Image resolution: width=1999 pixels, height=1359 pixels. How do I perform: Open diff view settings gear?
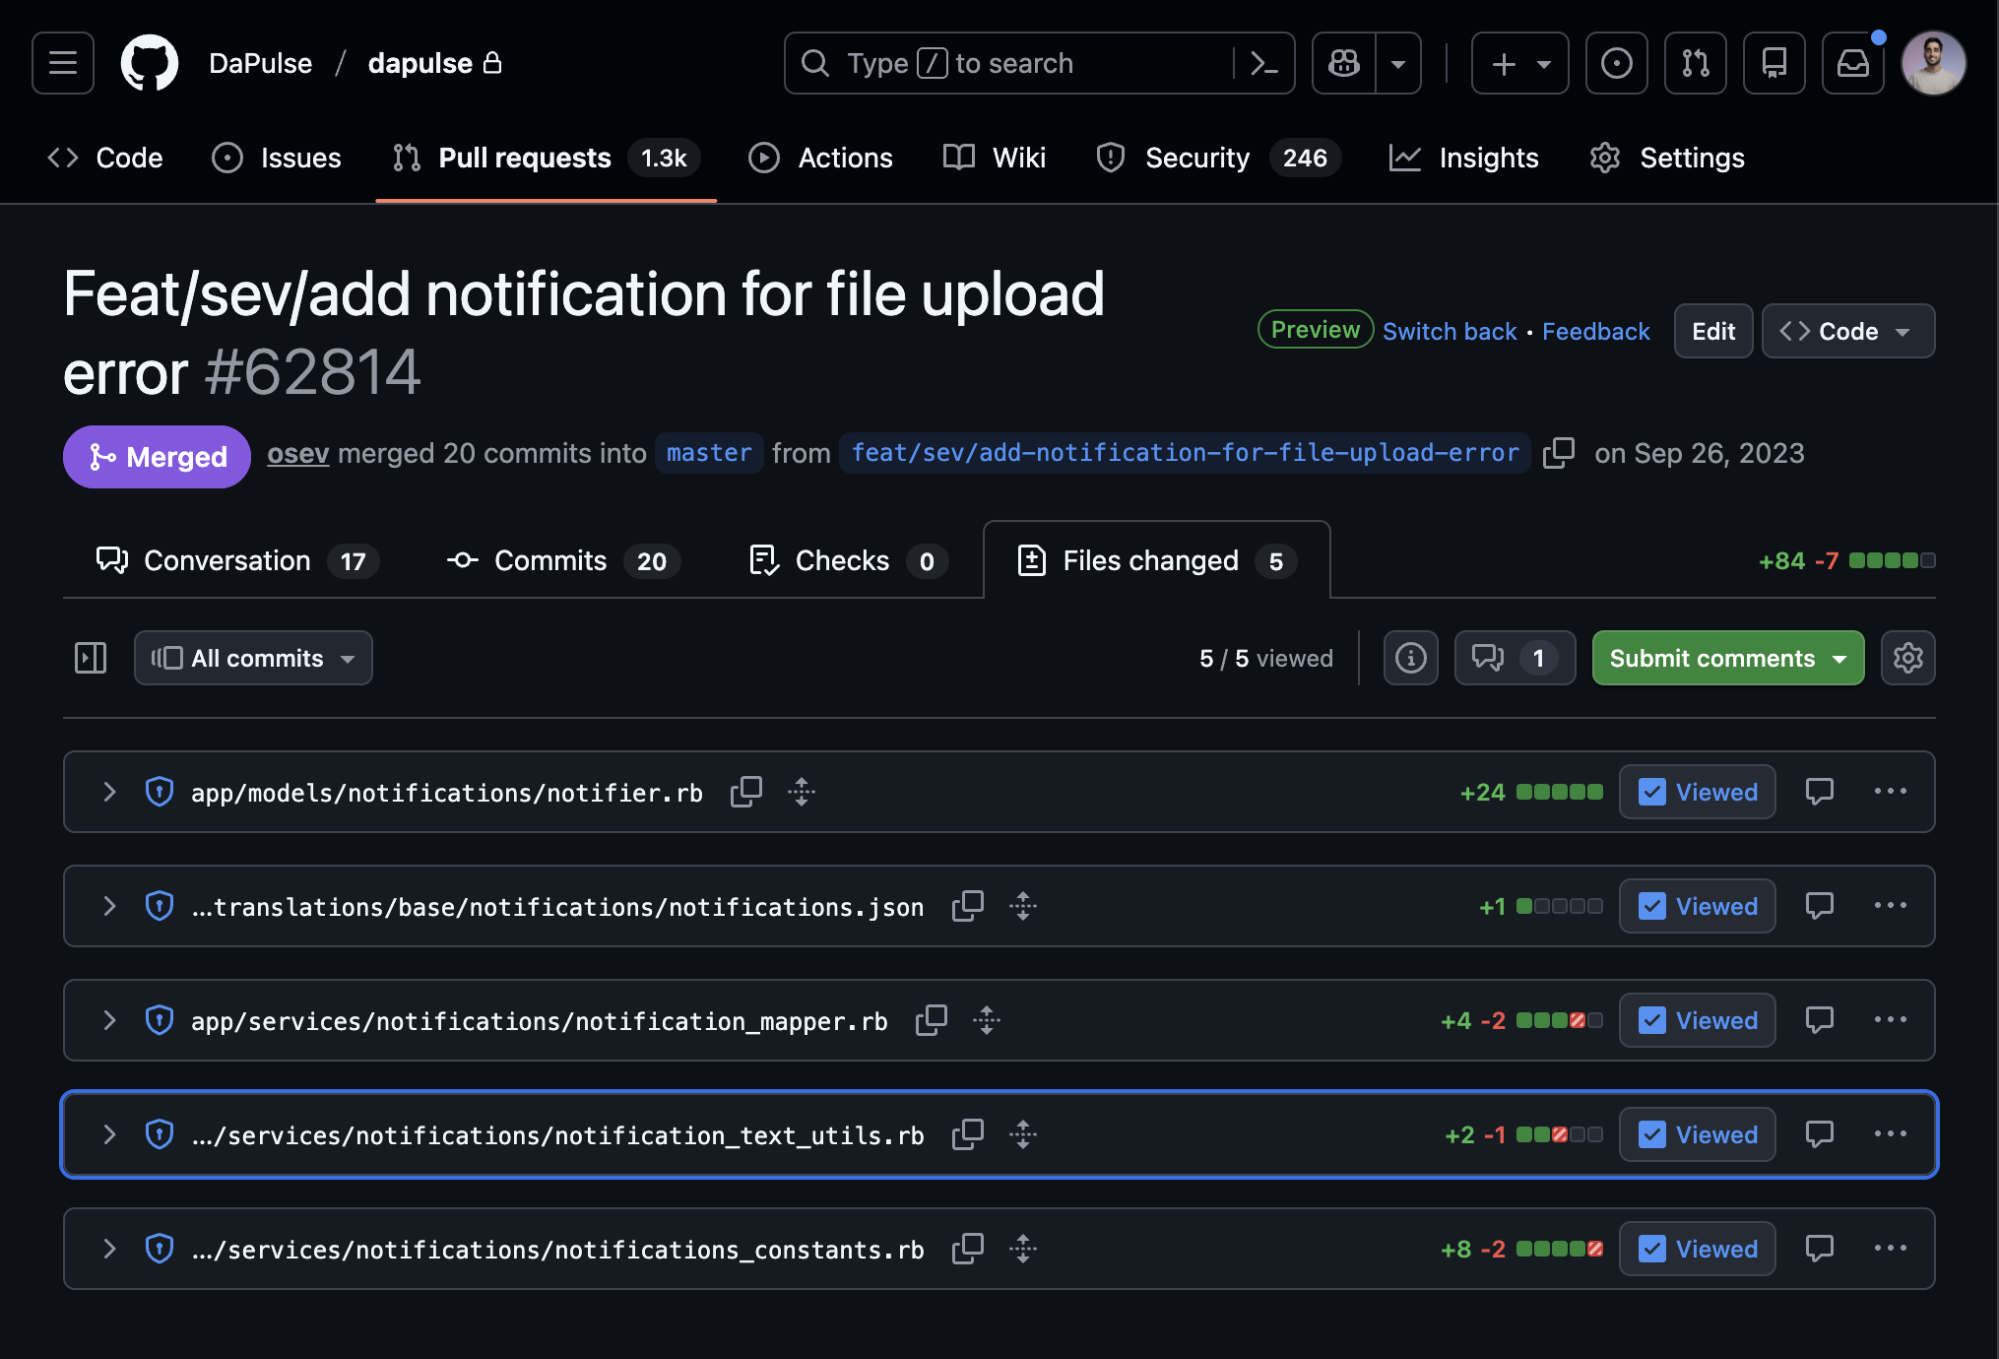click(x=1907, y=658)
